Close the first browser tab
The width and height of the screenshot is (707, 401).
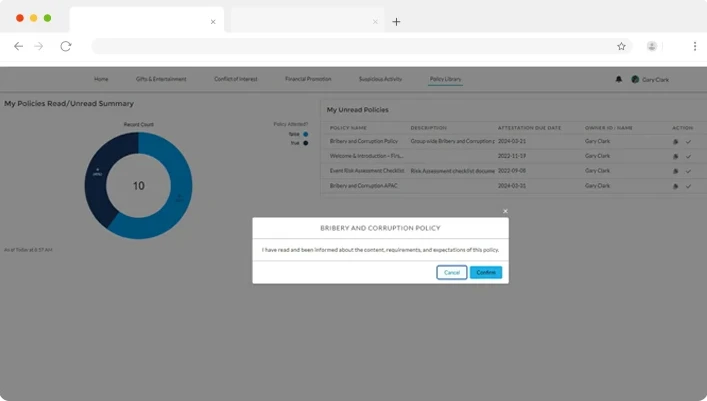click(x=213, y=22)
